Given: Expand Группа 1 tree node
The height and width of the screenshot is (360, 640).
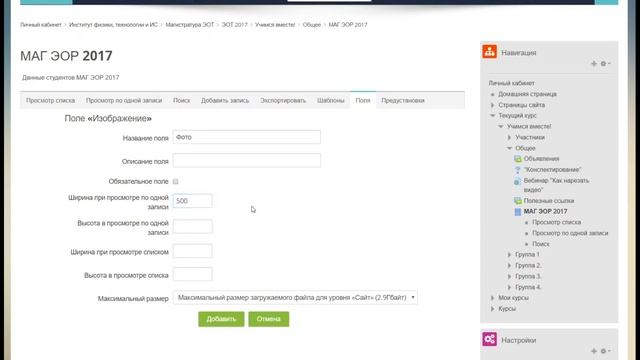Looking at the screenshot, I should point(509,255).
